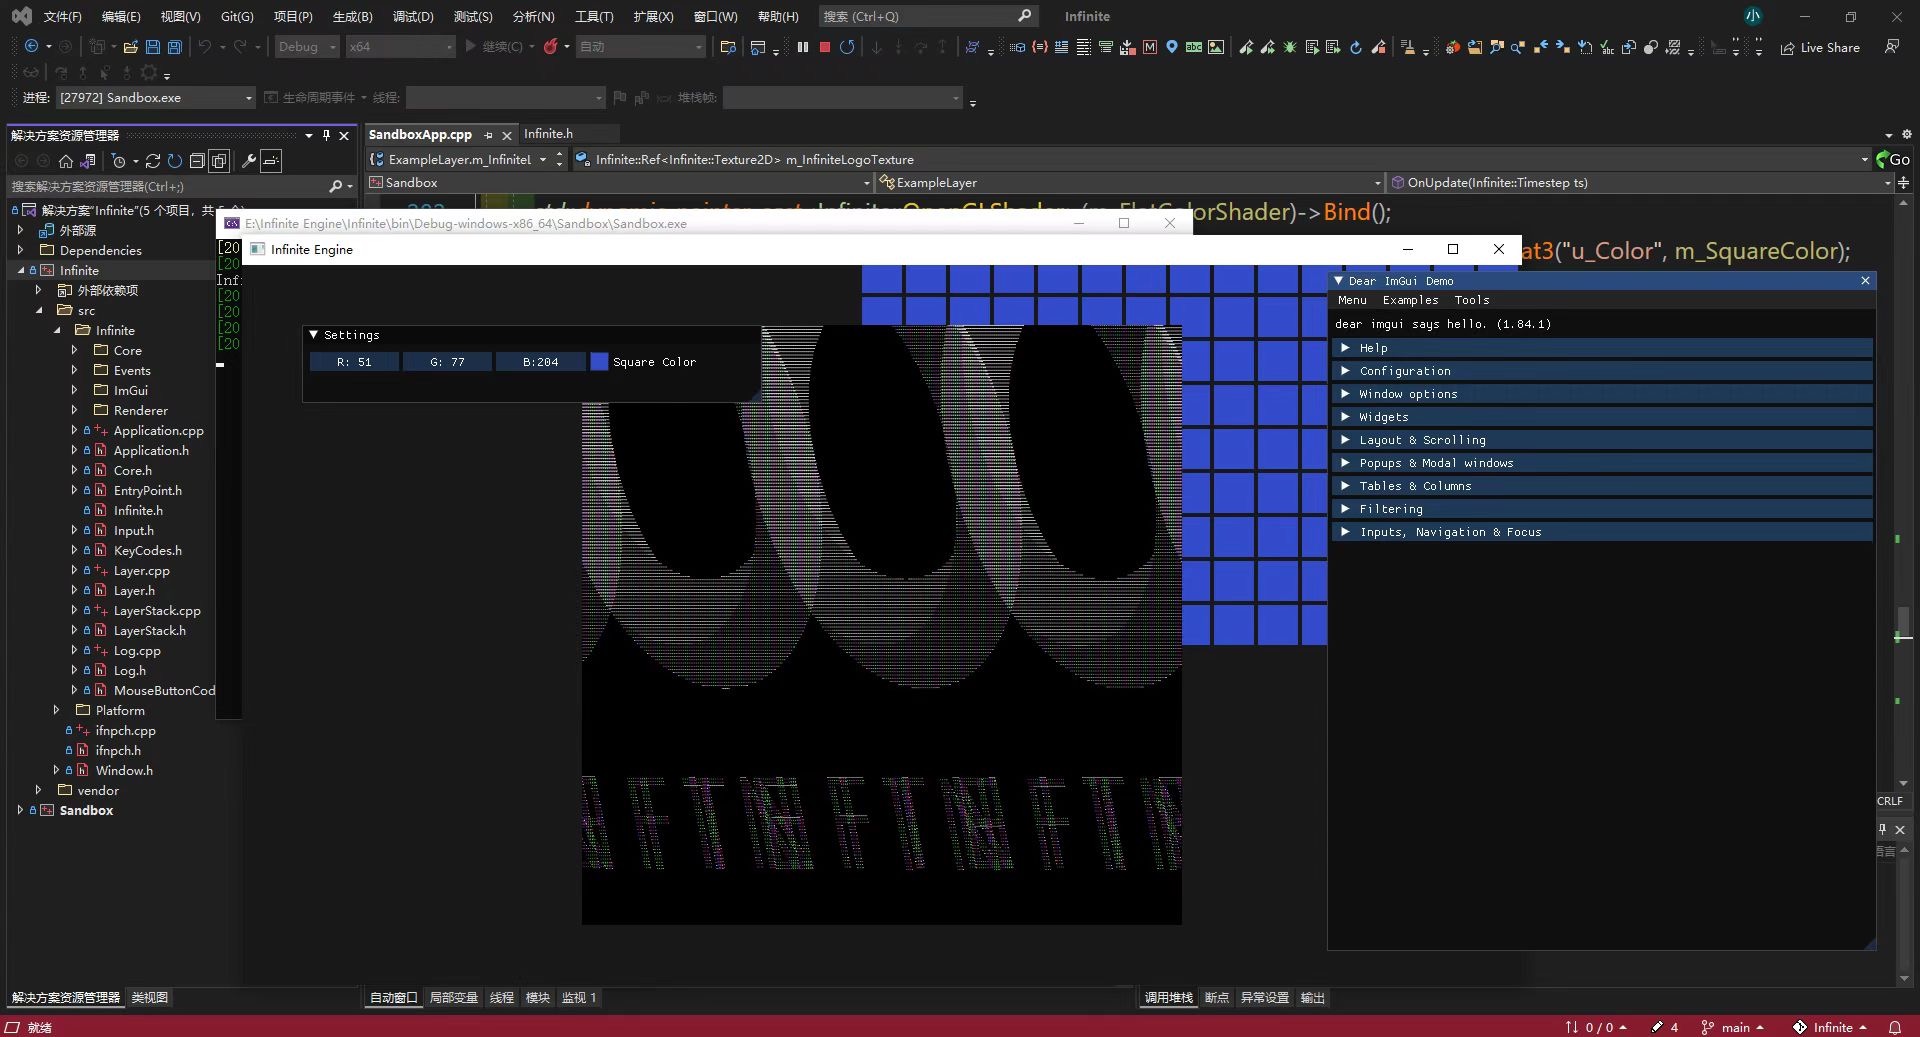Click the Save All icon in toolbar
This screenshot has width=1920, height=1037.
click(x=175, y=47)
